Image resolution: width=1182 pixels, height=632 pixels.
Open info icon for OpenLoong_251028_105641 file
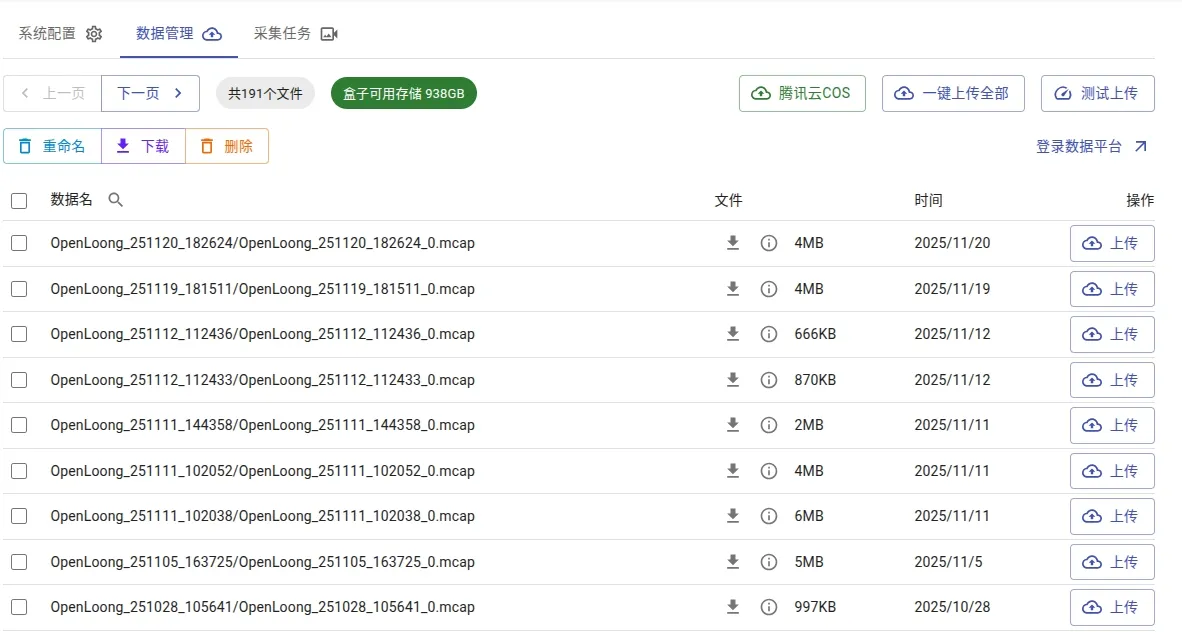point(769,607)
